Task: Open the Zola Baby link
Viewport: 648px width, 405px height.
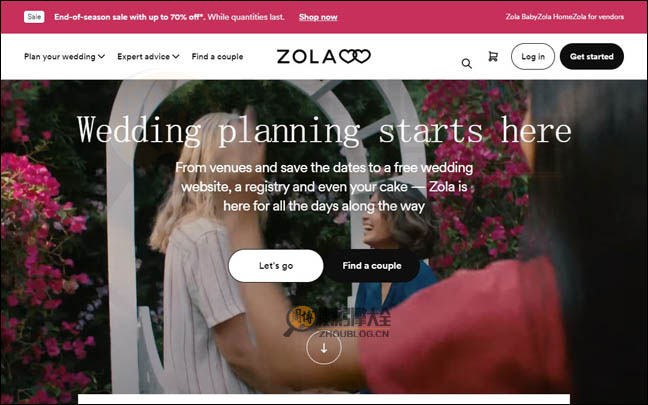Action: [521, 17]
